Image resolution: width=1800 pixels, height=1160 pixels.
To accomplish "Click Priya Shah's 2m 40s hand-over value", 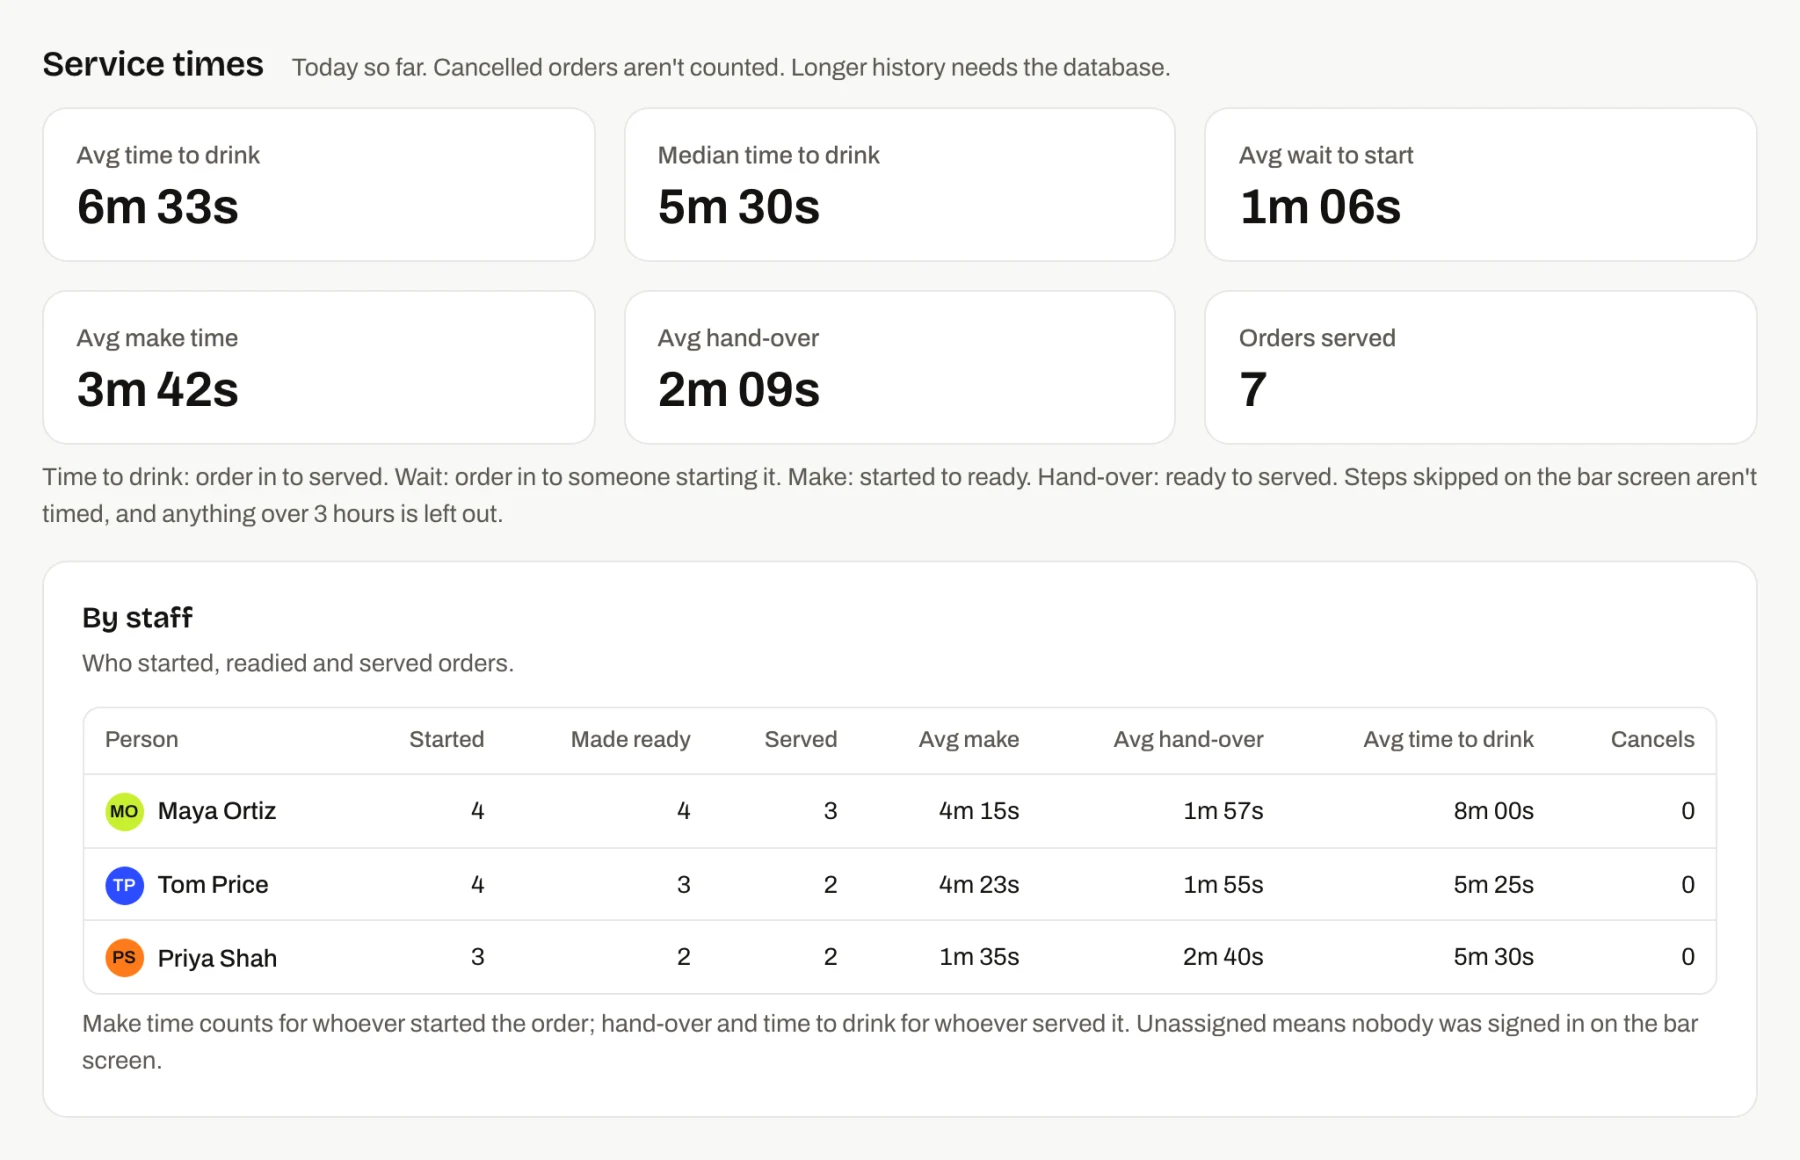I will (1223, 957).
